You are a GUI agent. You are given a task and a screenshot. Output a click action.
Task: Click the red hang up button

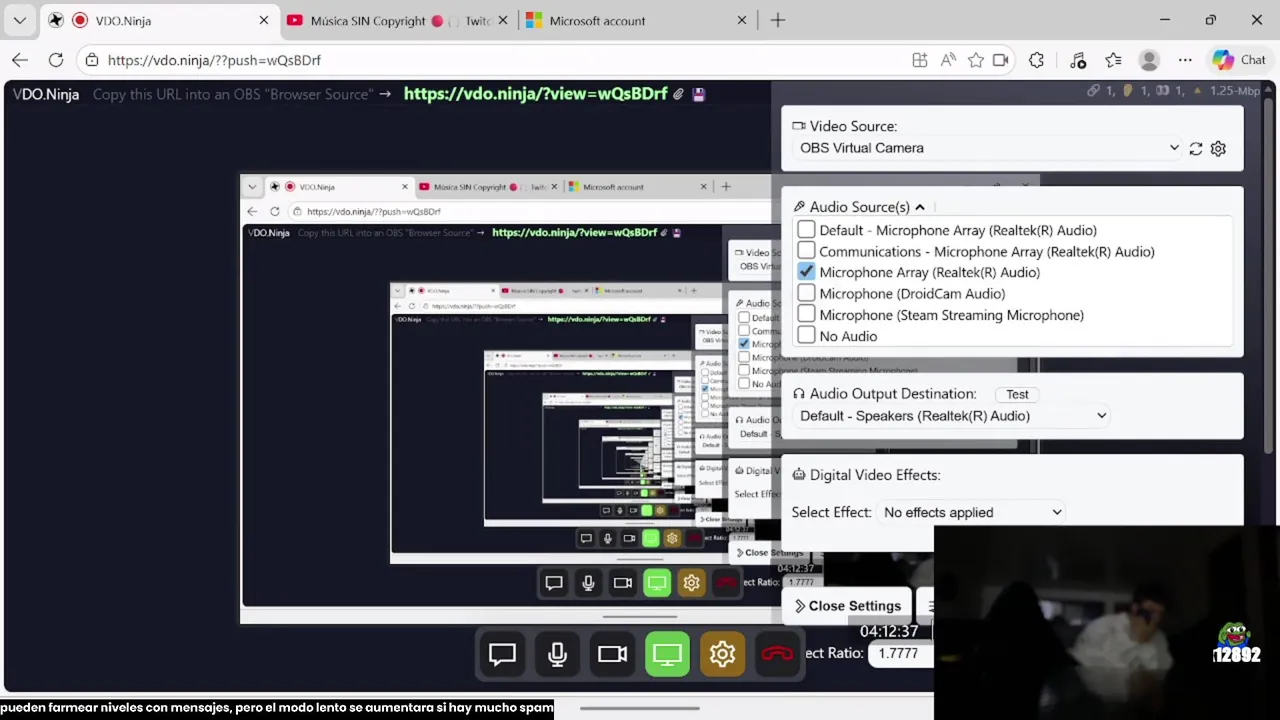[777, 654]
